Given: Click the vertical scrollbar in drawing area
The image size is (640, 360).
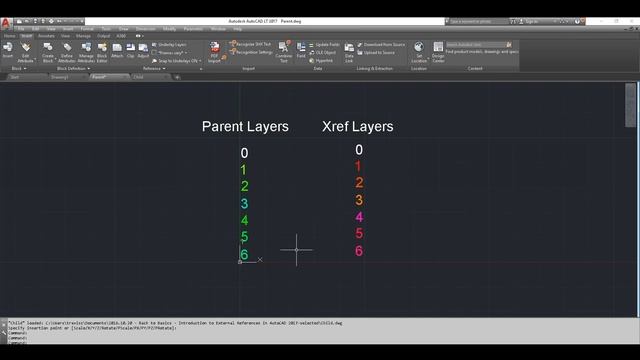Looking at the screenshot, I should pos(630,105).
